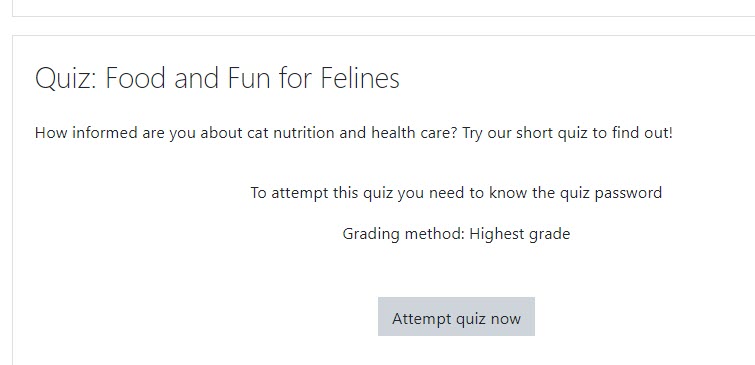Select the Quiz: Food and Fun for Felines heading

tap(217, 78)
